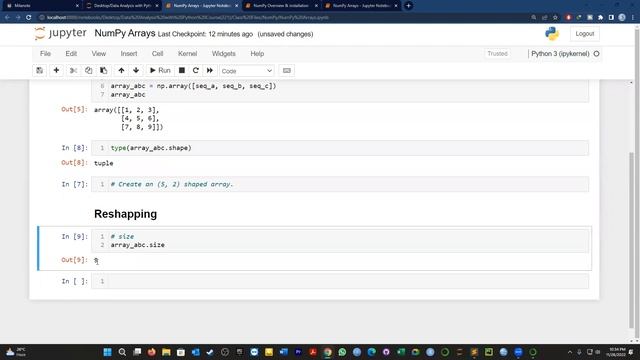Open Chrome from the taskbar
The image size is (640, 360).
327,352
